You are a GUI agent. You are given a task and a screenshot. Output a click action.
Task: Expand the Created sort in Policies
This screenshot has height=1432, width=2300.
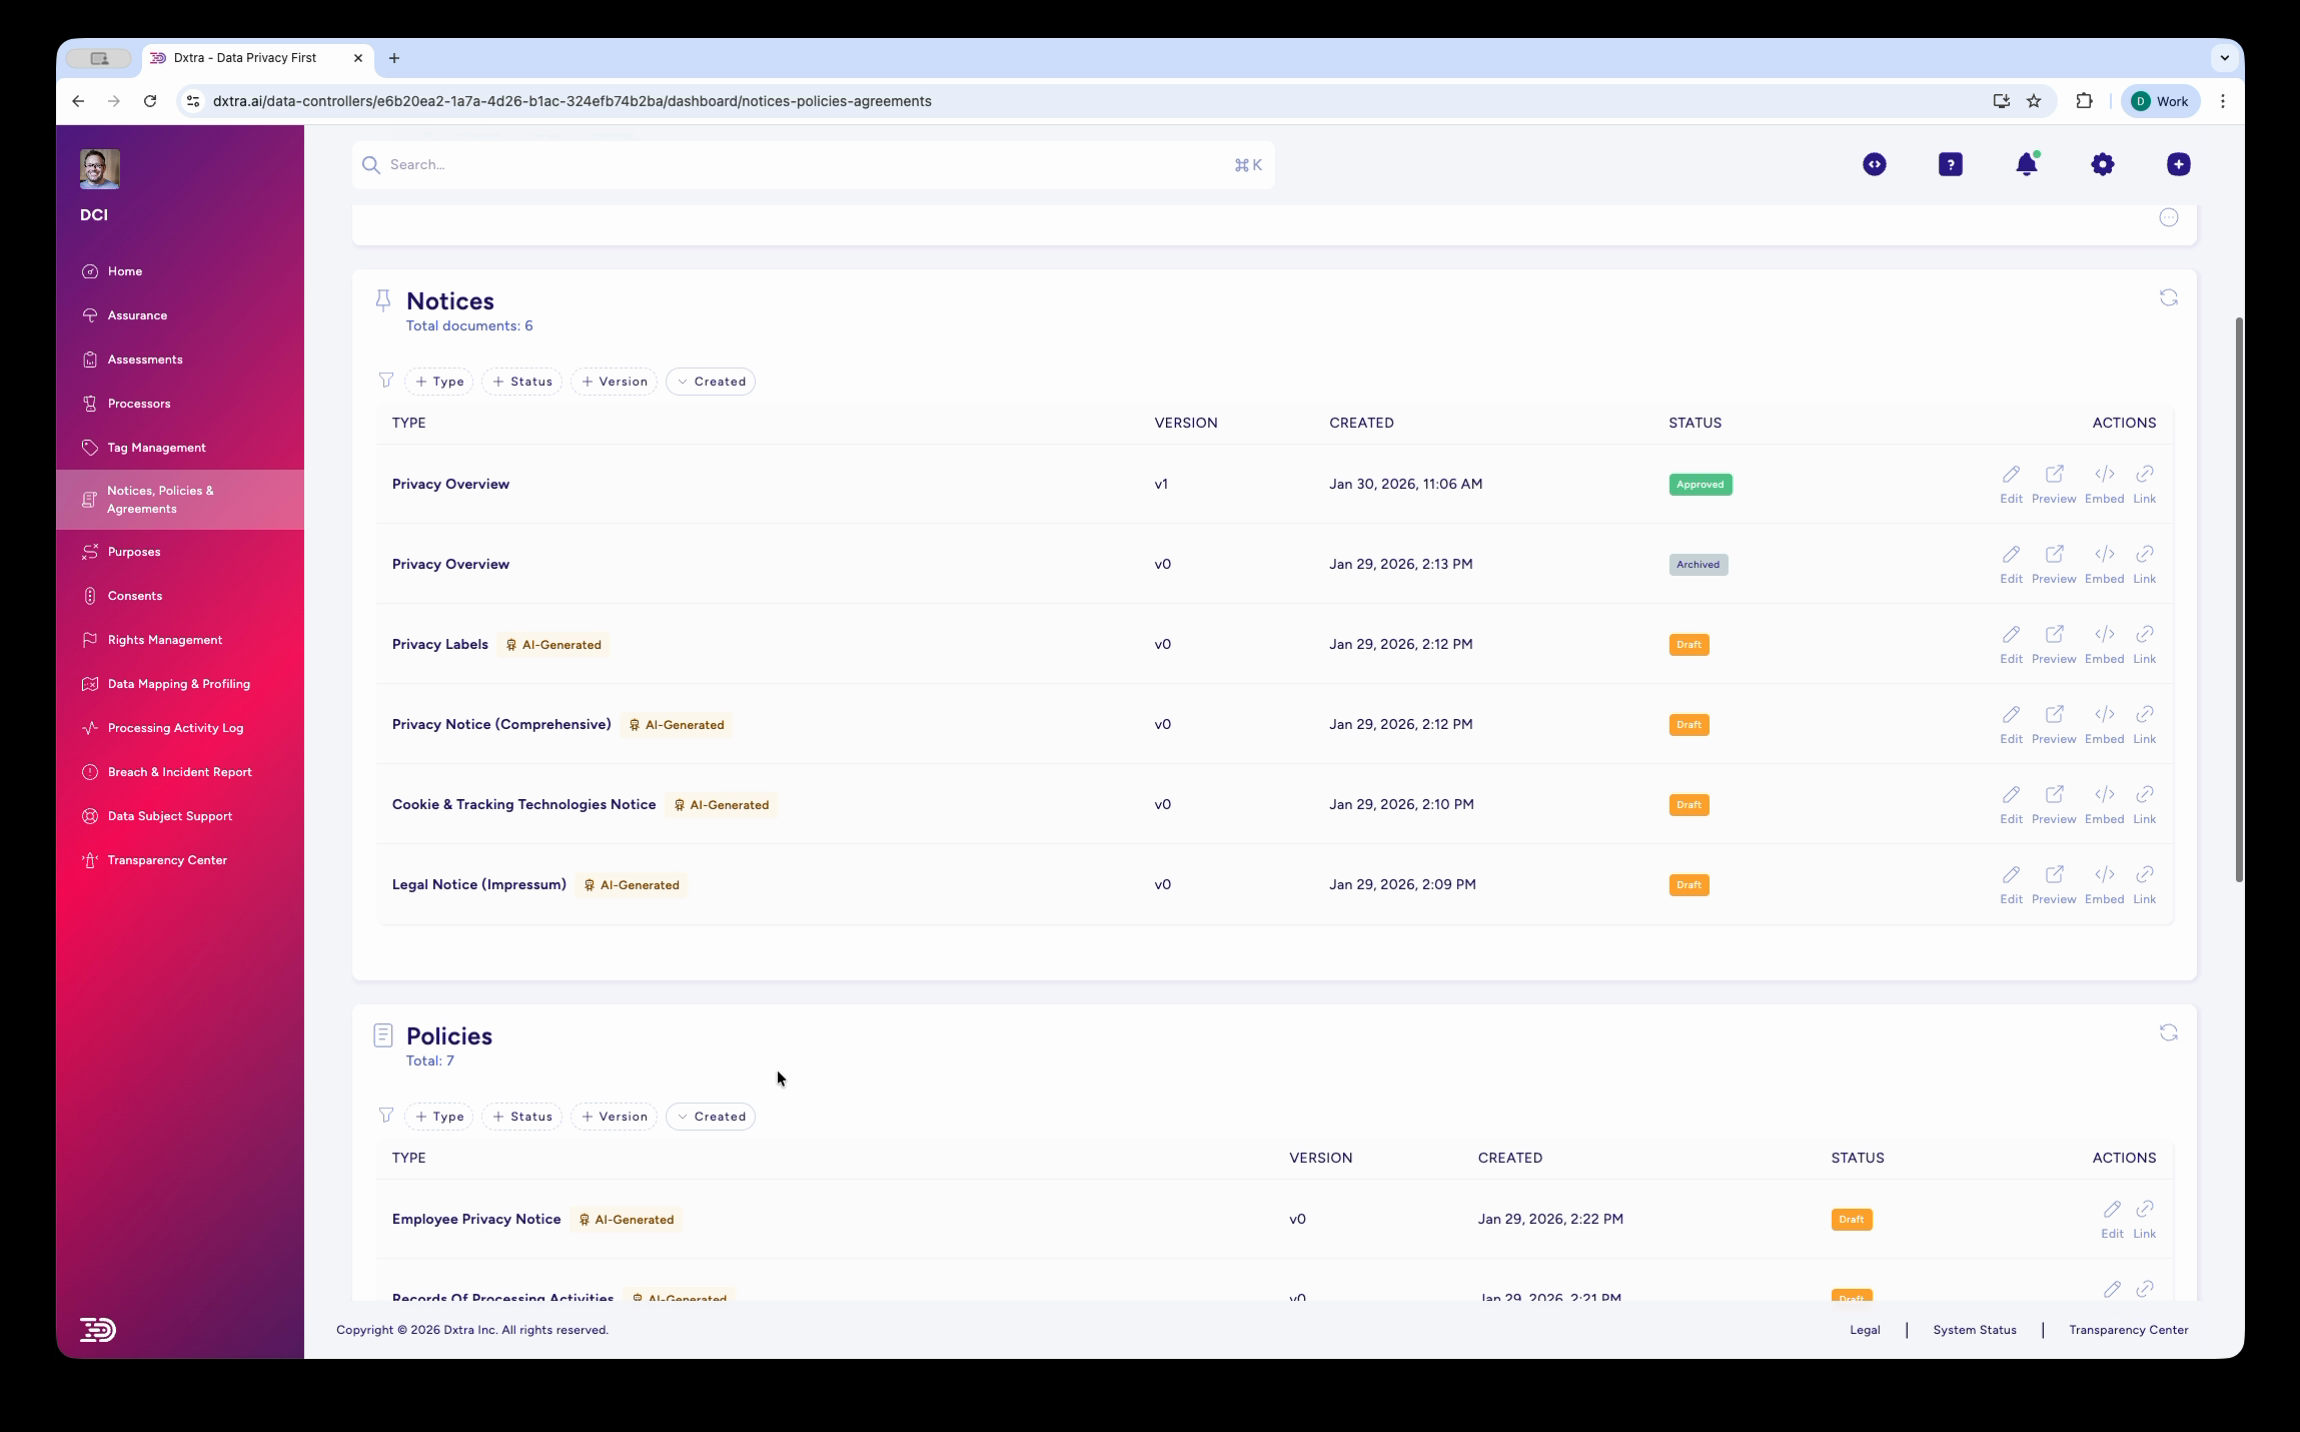[x=710, y=1116]
